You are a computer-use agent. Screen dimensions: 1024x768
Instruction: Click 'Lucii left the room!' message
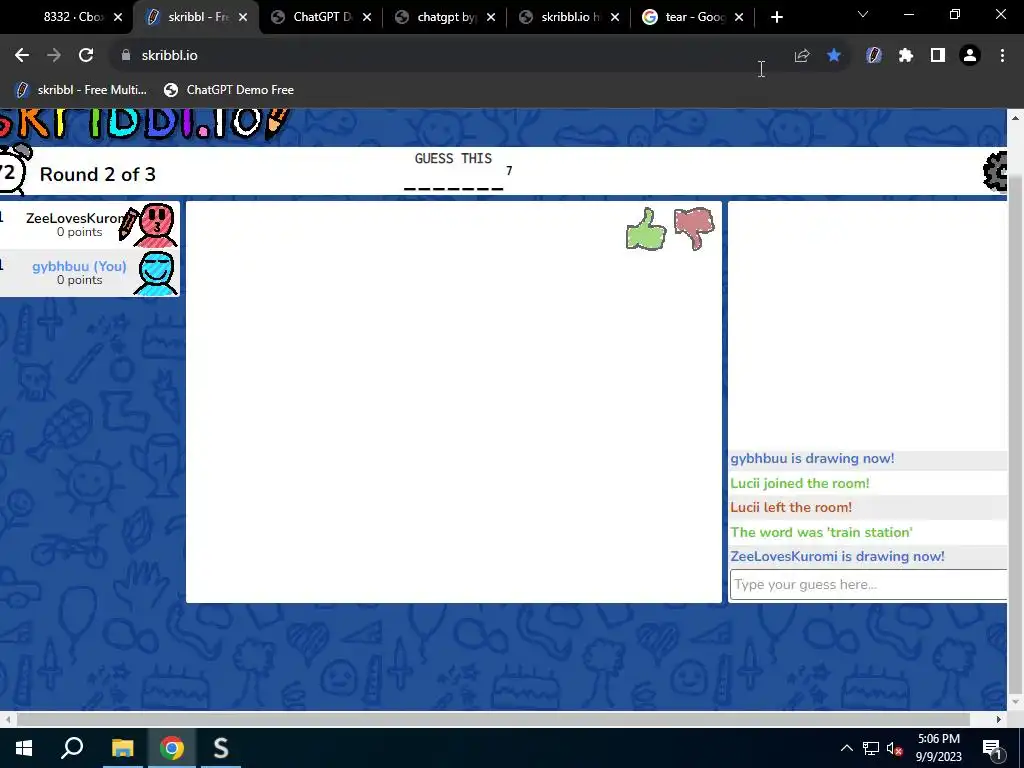point(791,507)
